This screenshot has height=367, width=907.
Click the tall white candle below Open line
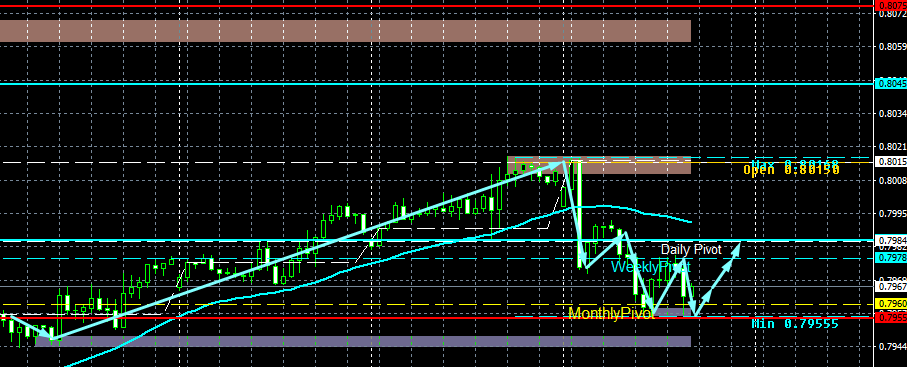578,214
